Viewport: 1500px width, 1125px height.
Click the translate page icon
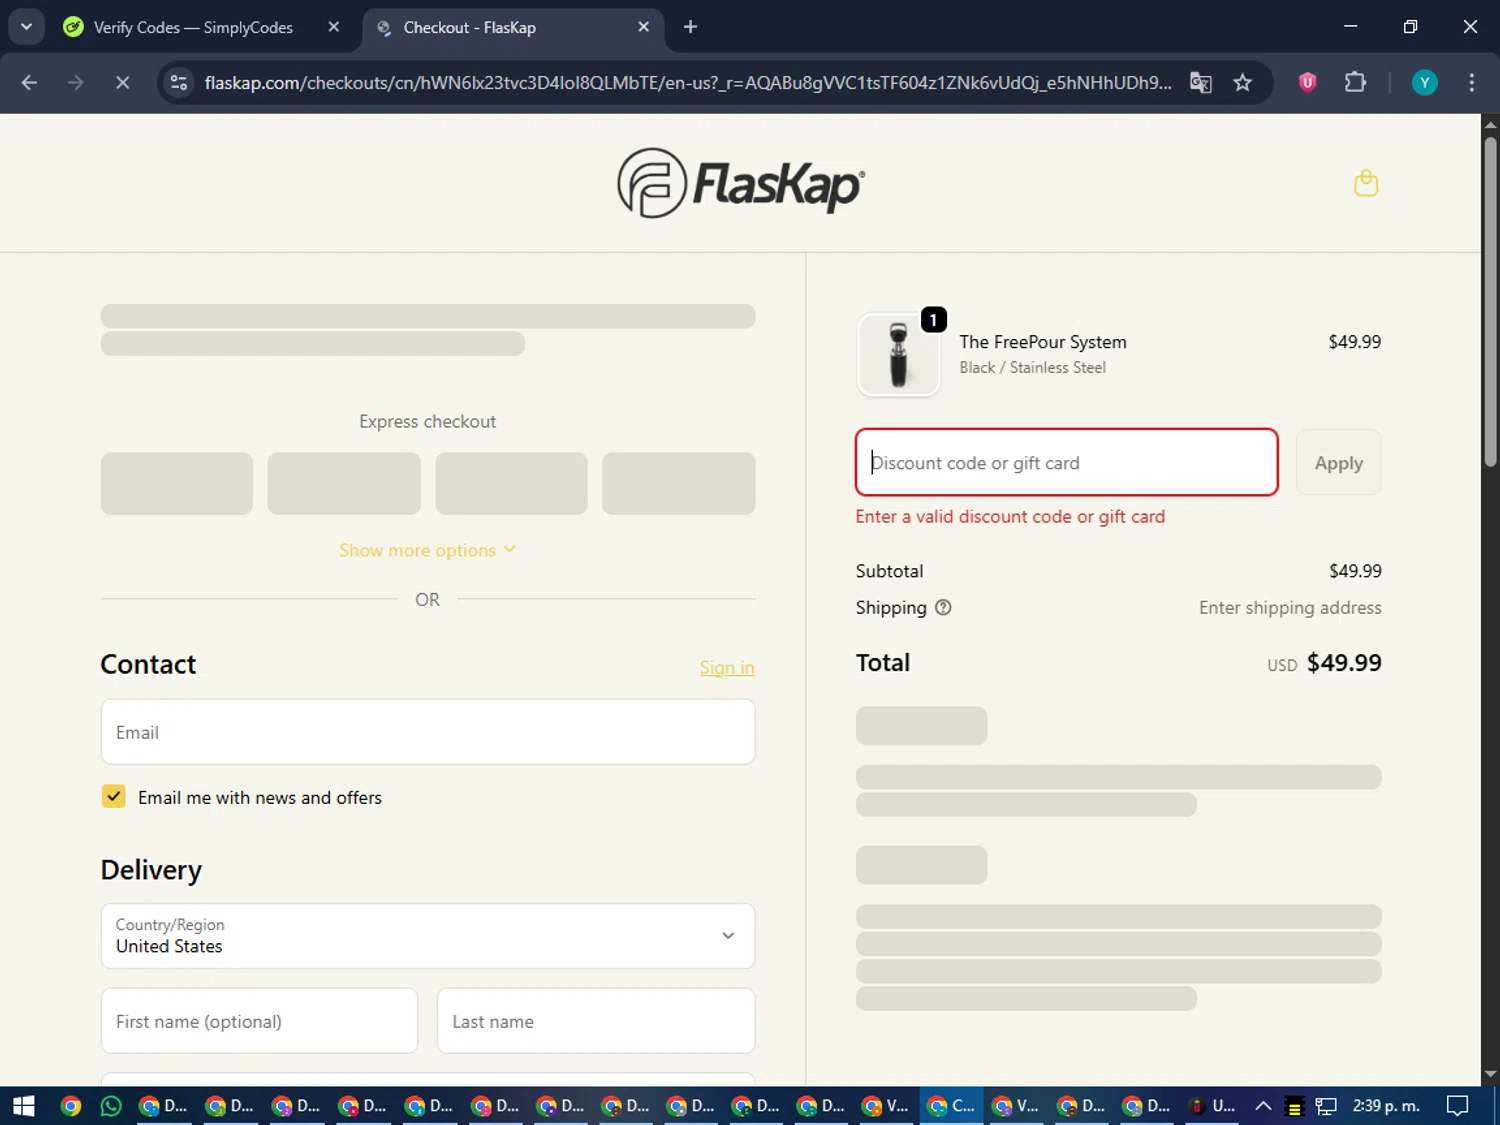(x=1201, y=83)
